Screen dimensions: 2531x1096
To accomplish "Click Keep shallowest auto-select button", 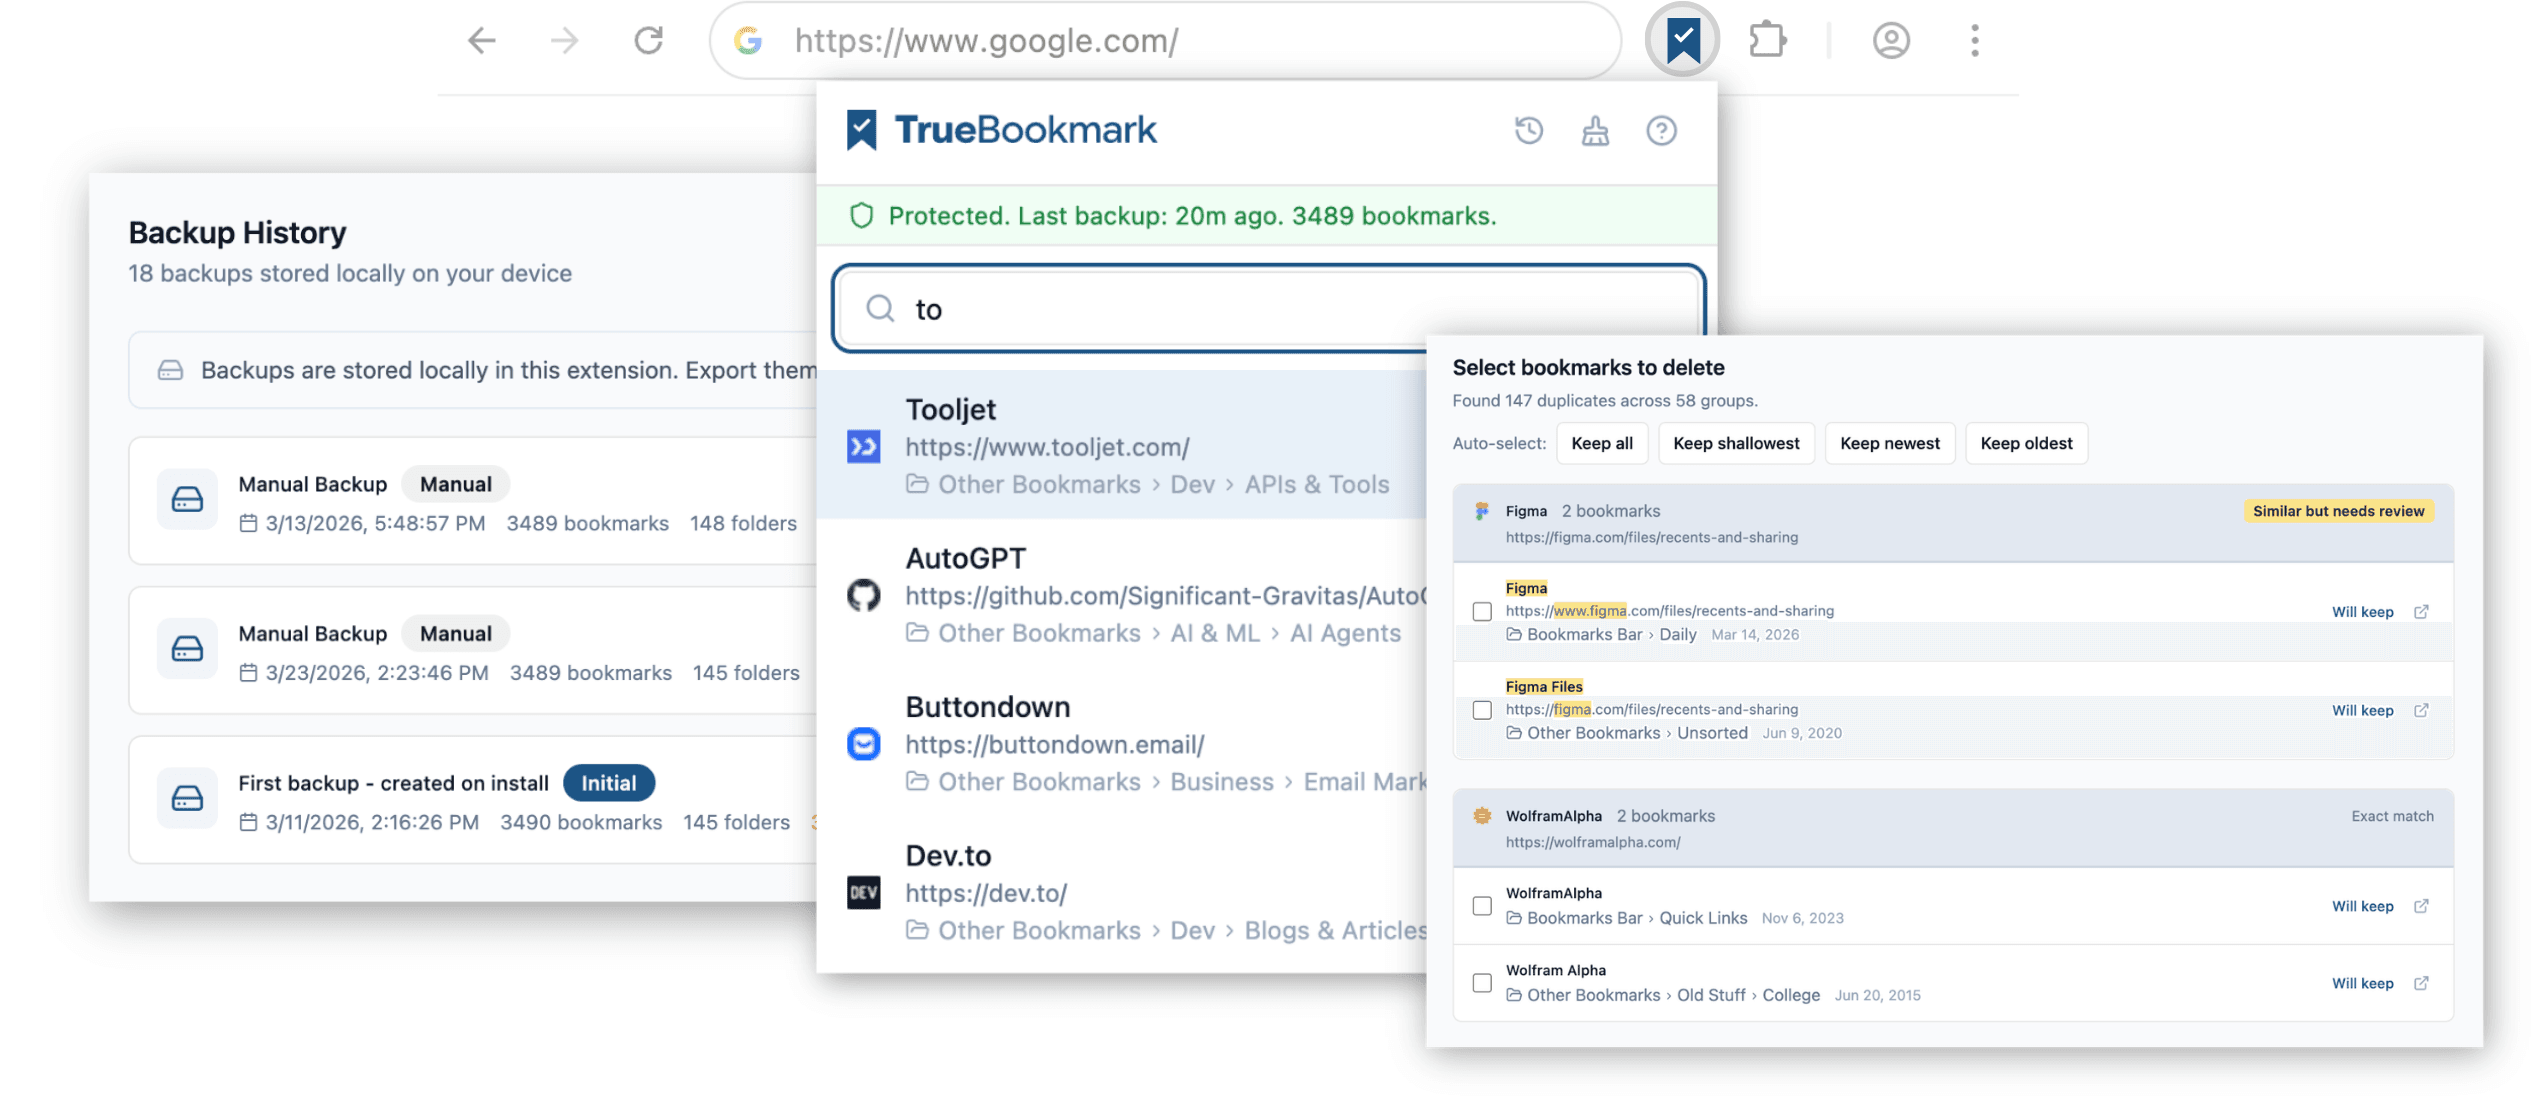I will click(x=1735, y=443).
